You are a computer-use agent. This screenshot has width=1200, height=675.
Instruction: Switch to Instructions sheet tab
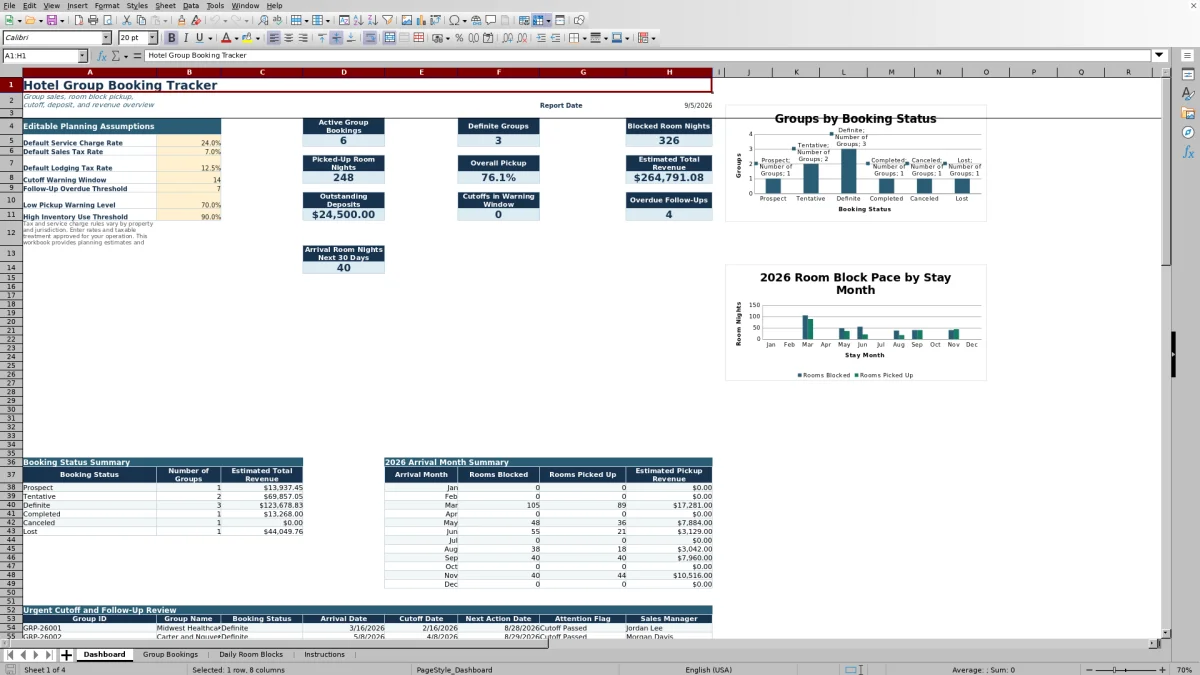point(324,655)
